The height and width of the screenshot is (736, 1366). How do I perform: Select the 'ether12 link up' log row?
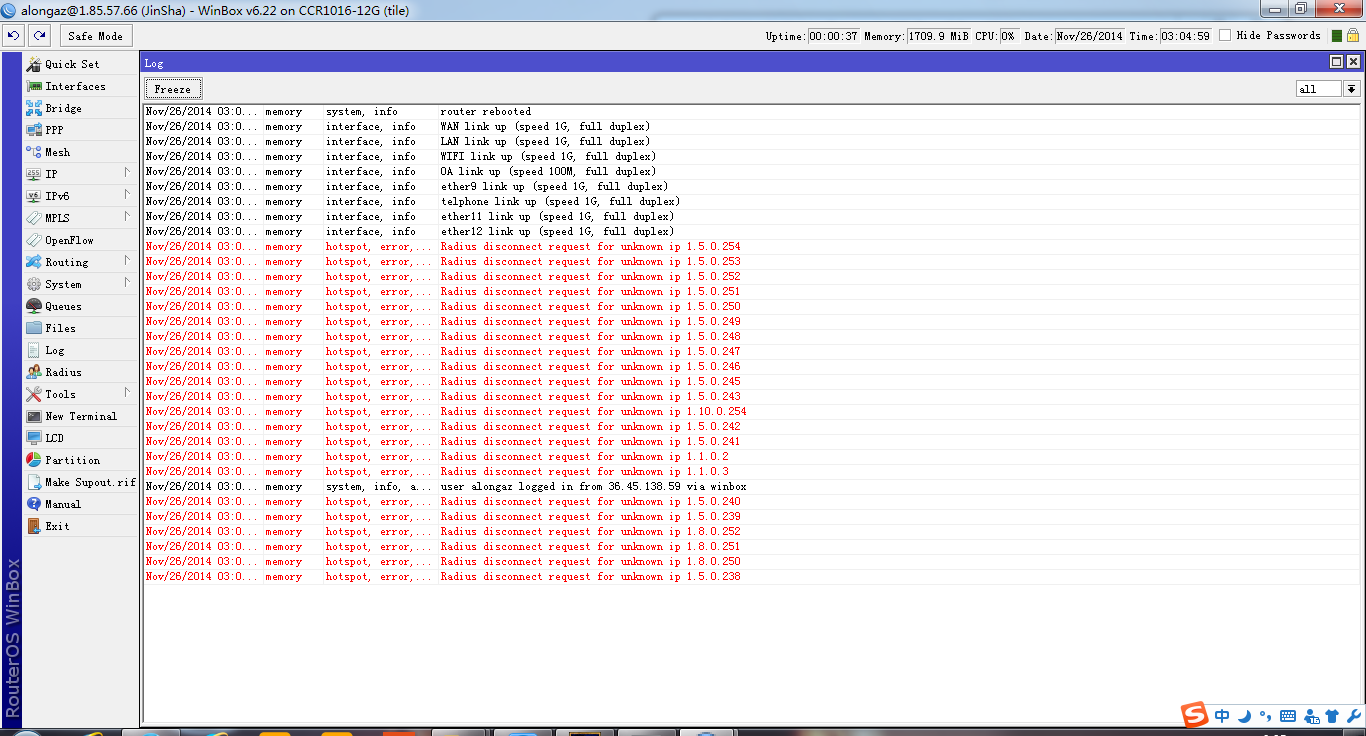point(751,232)
